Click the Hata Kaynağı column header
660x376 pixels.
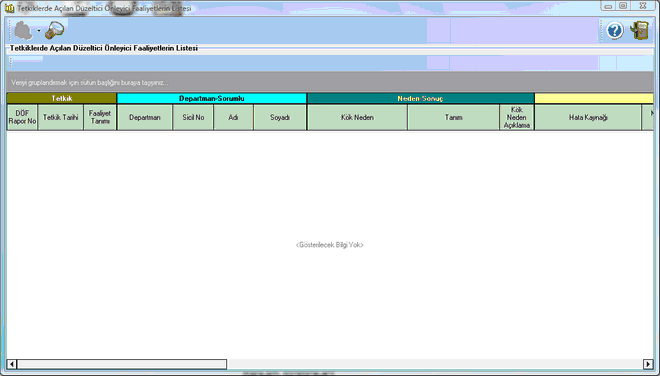(x=588, y=117)
